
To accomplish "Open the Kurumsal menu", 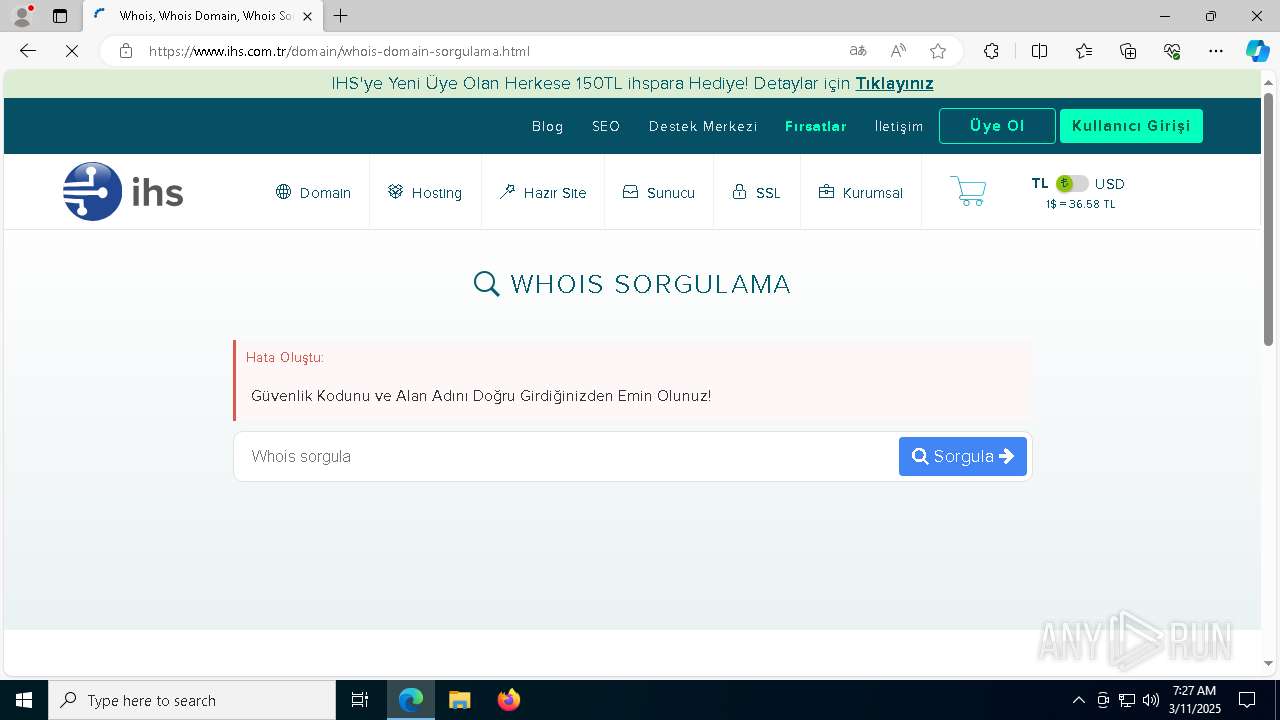I will click(860, 192).
